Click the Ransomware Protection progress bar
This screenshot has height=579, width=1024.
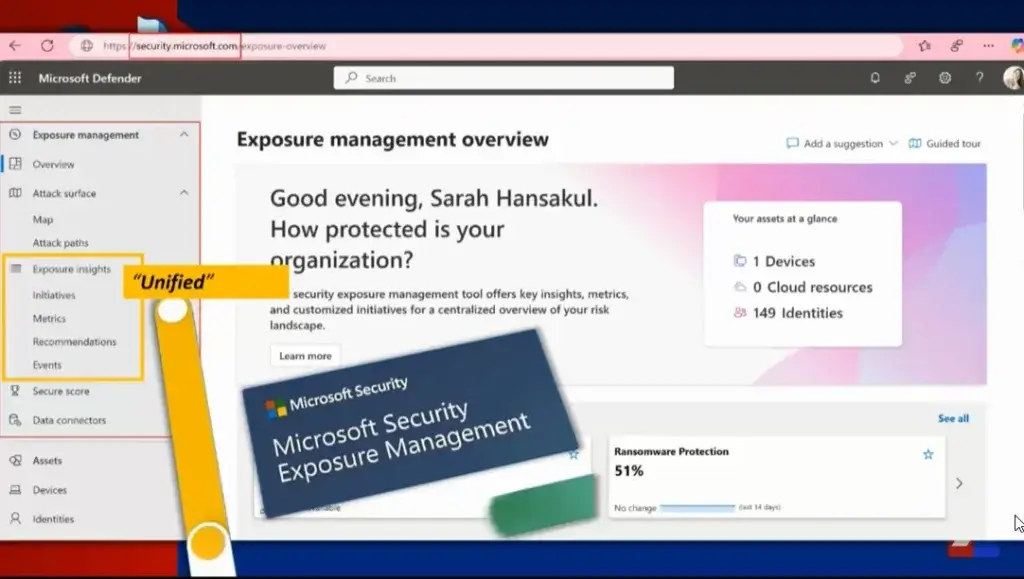[697, 507]
